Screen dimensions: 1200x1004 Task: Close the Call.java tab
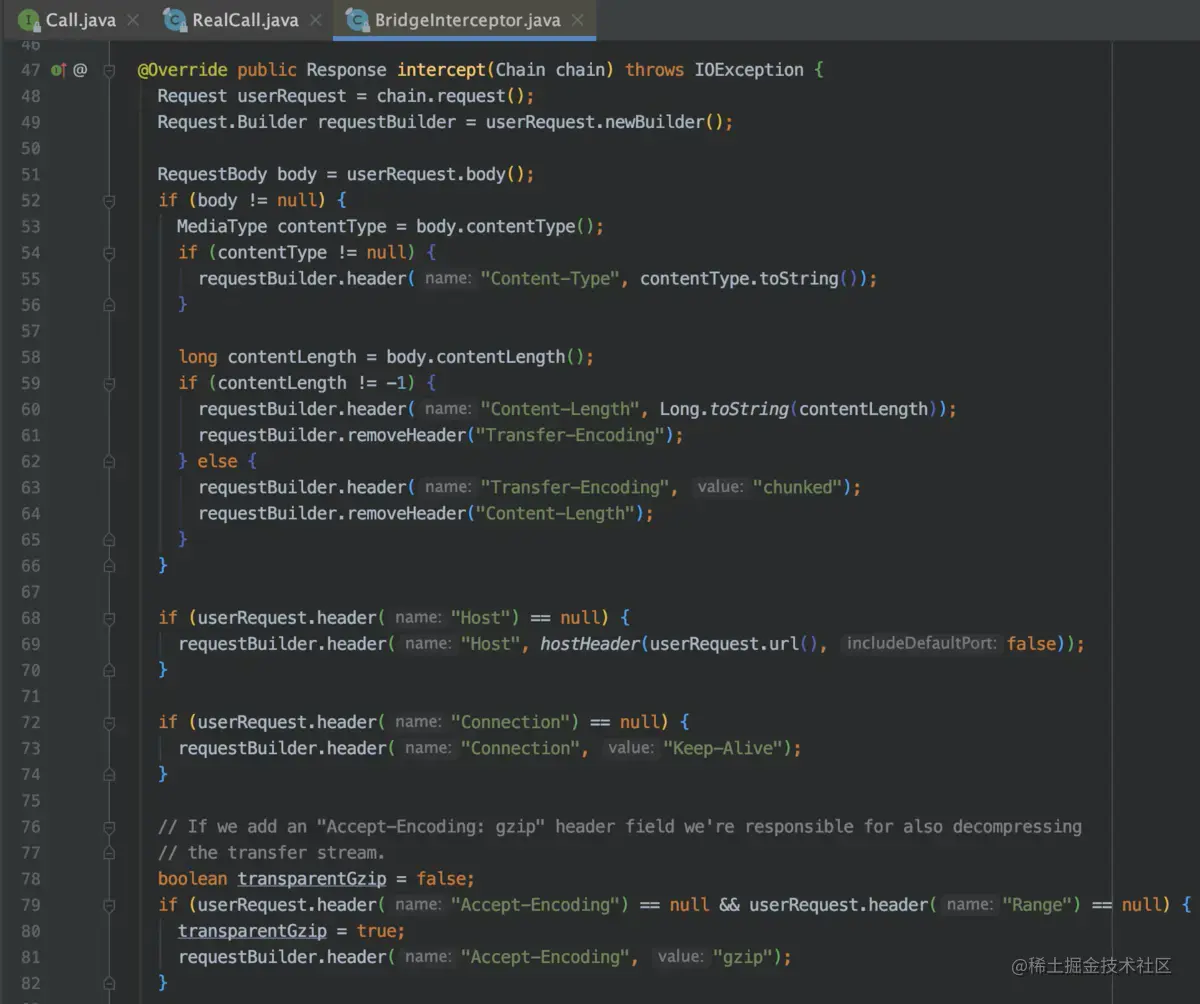134,20
